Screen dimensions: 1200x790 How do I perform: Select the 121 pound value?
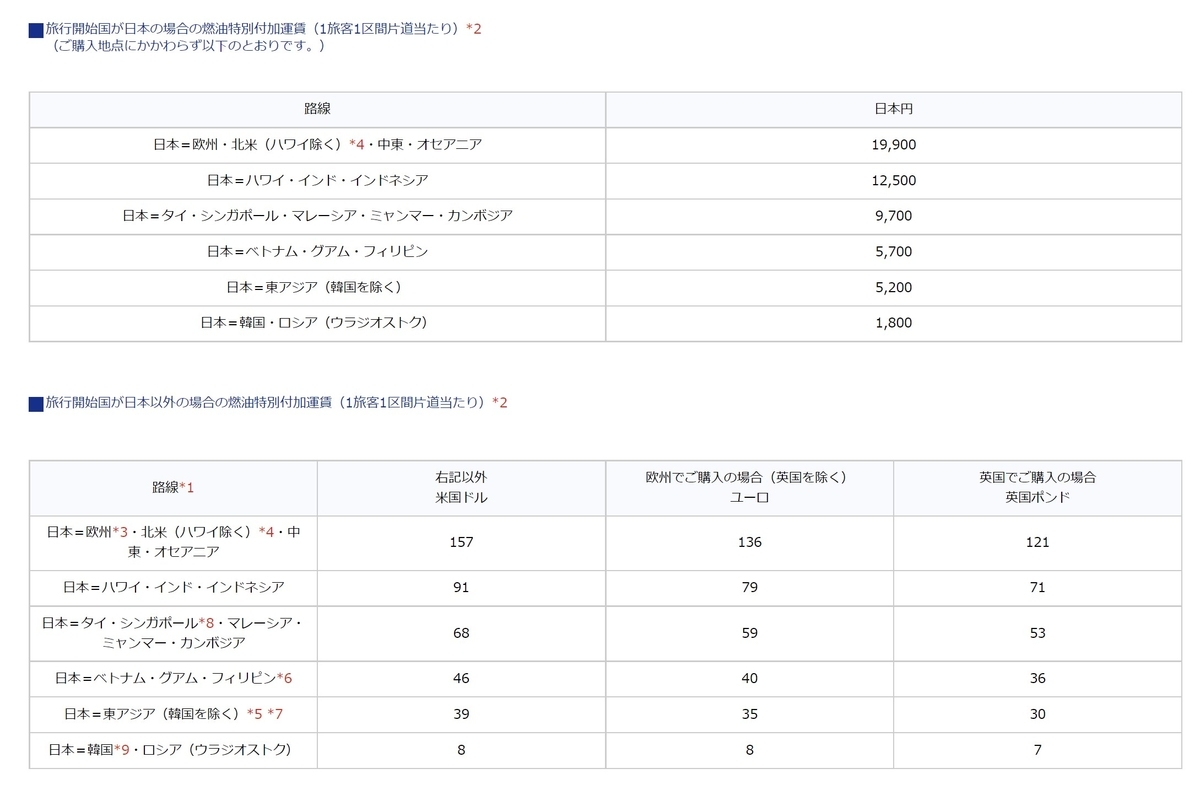tap(1037, 542)
